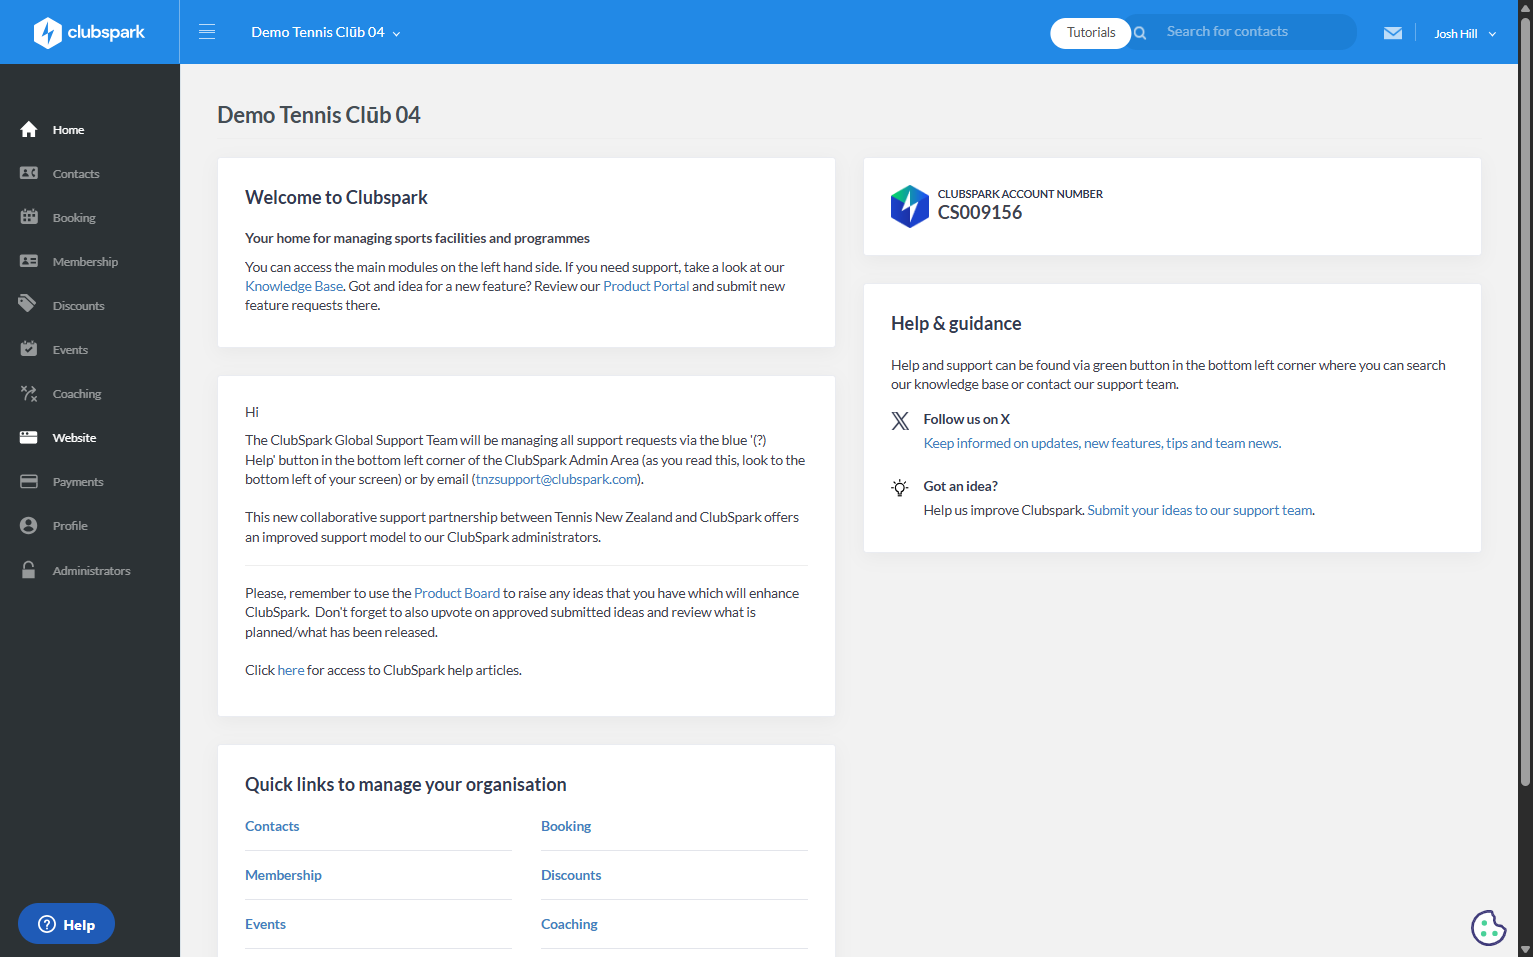
Task: Click 'Submit your ideas to our support team'
Action: (1200, 510)
